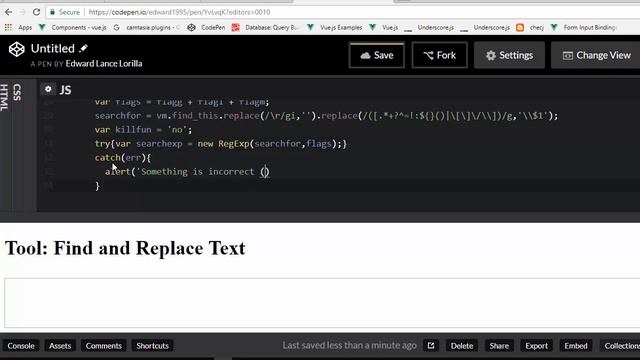Reload the page with refresh icon
The height and width of the screenshot is (360, 640).
(36, 12)
